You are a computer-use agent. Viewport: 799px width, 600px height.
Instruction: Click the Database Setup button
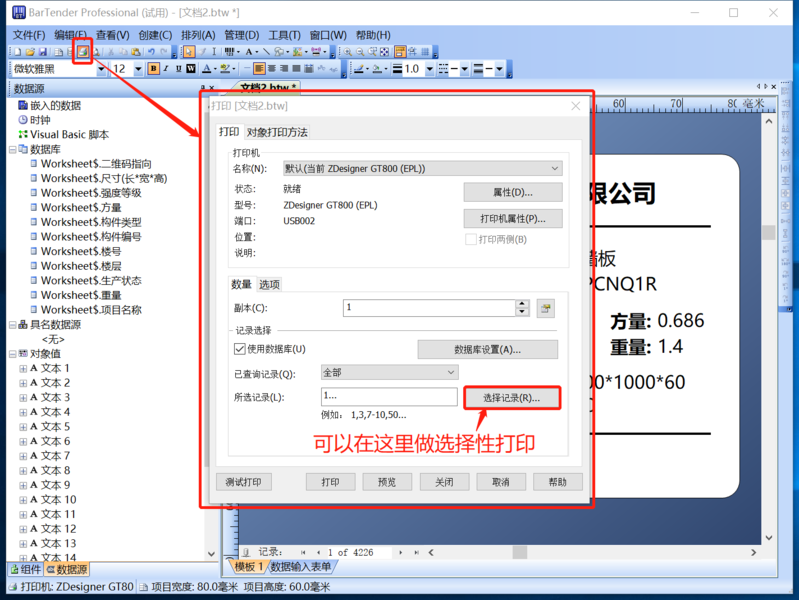(x=487, y=350)
